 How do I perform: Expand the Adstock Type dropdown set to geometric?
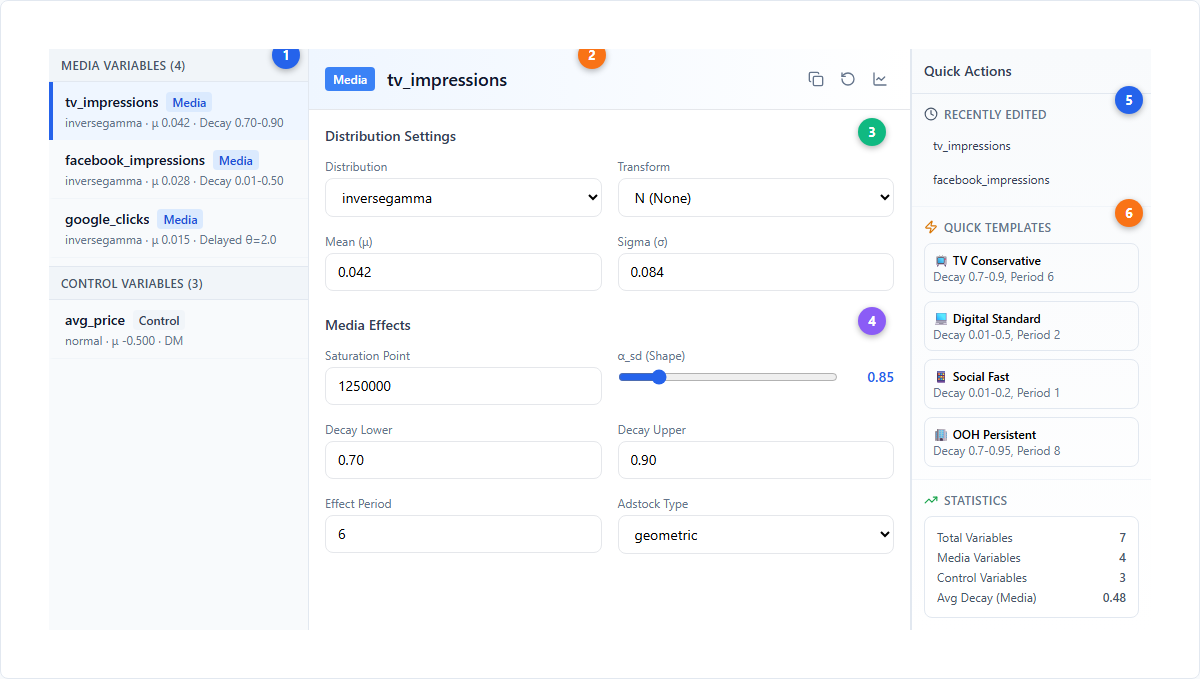pos(756,535)
